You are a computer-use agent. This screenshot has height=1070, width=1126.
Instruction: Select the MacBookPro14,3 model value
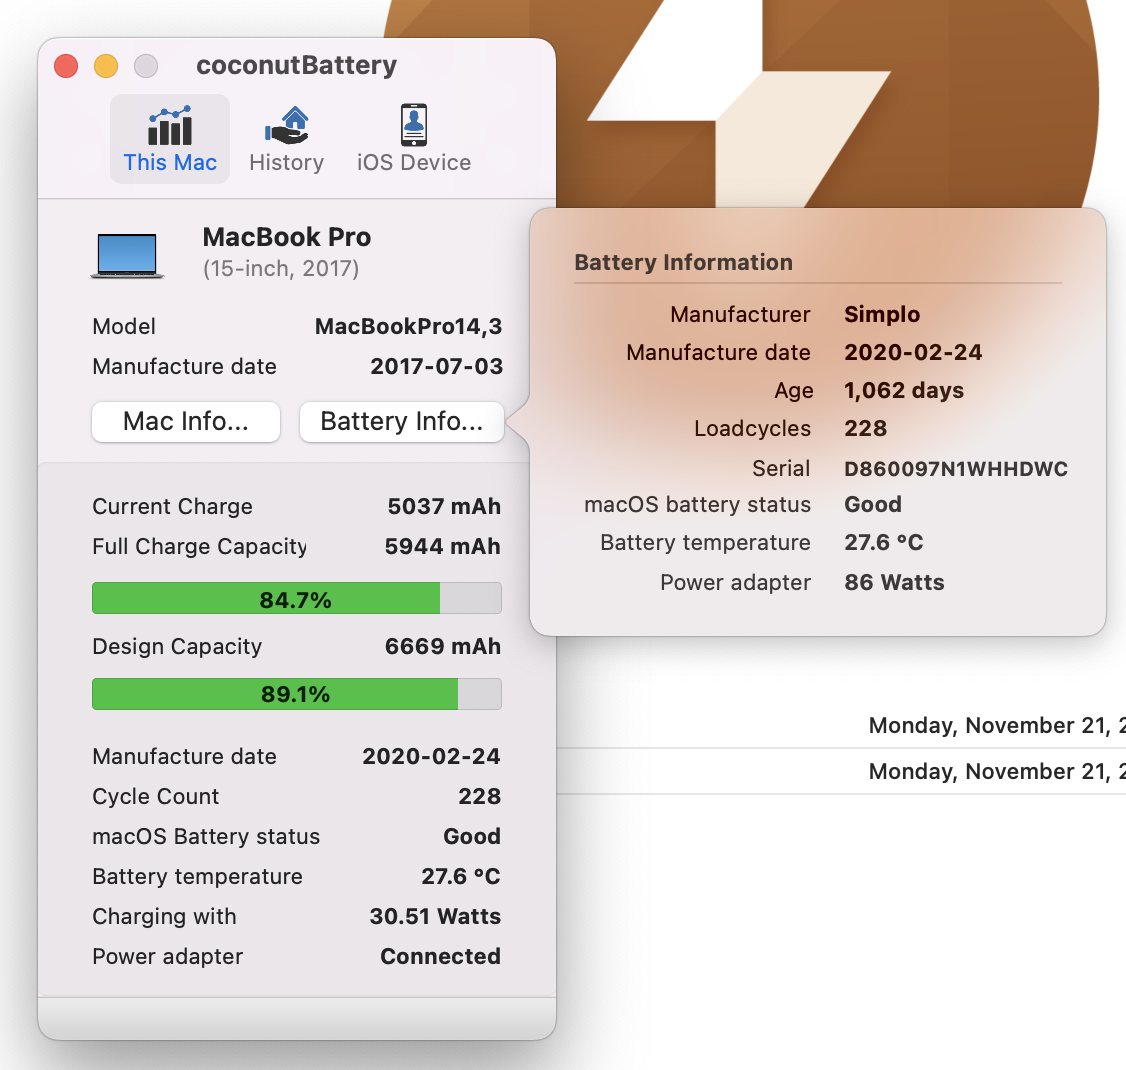pos(409,327)
